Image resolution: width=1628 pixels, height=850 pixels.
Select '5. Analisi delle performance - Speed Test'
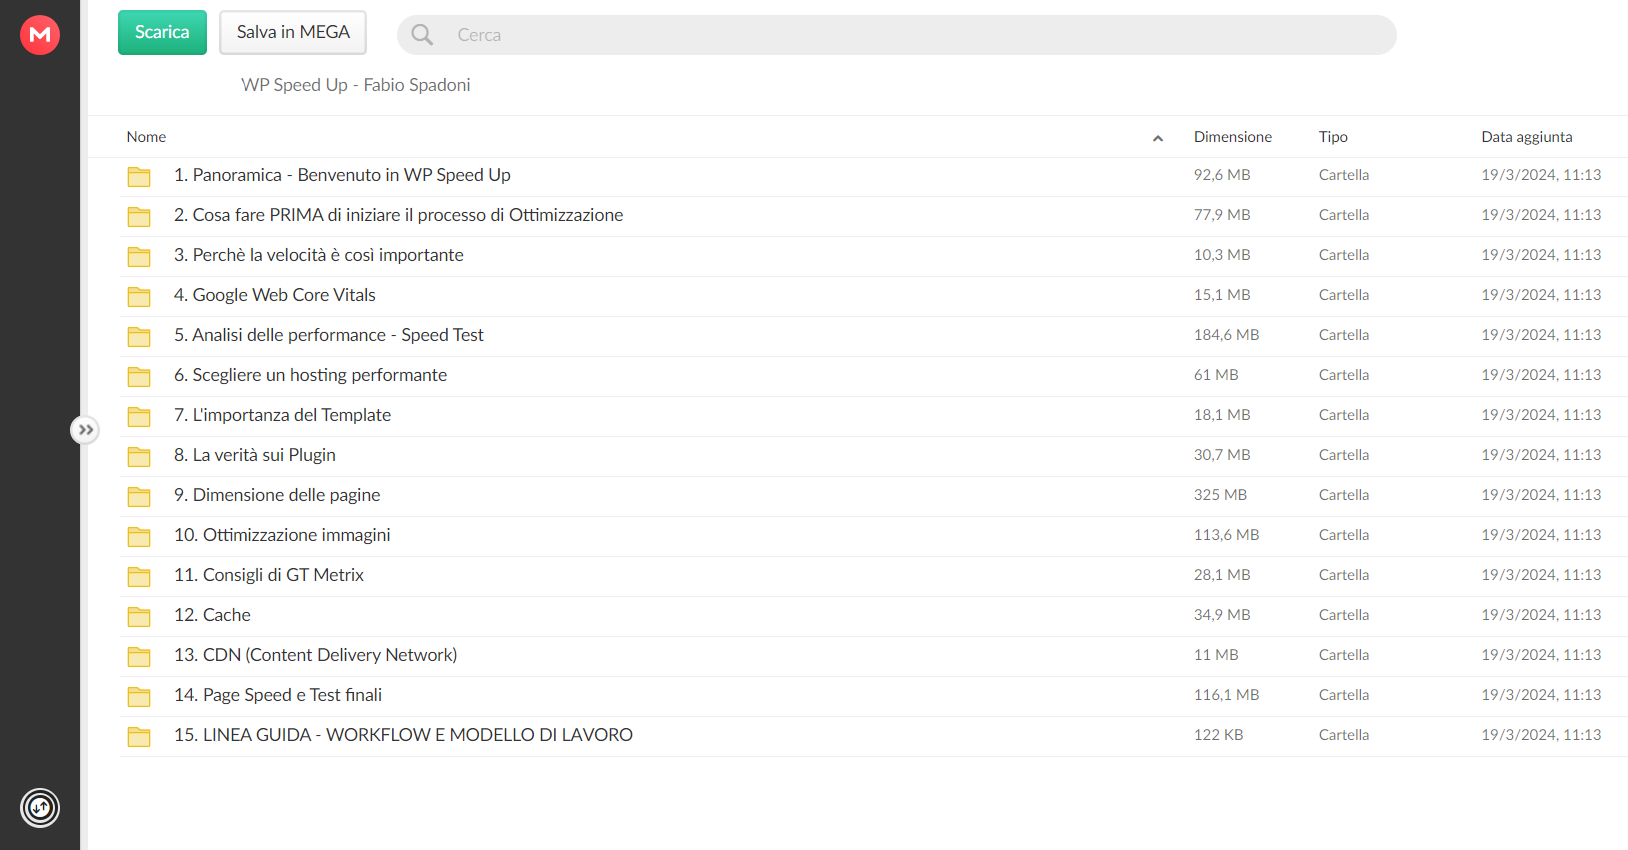[328, 335]
